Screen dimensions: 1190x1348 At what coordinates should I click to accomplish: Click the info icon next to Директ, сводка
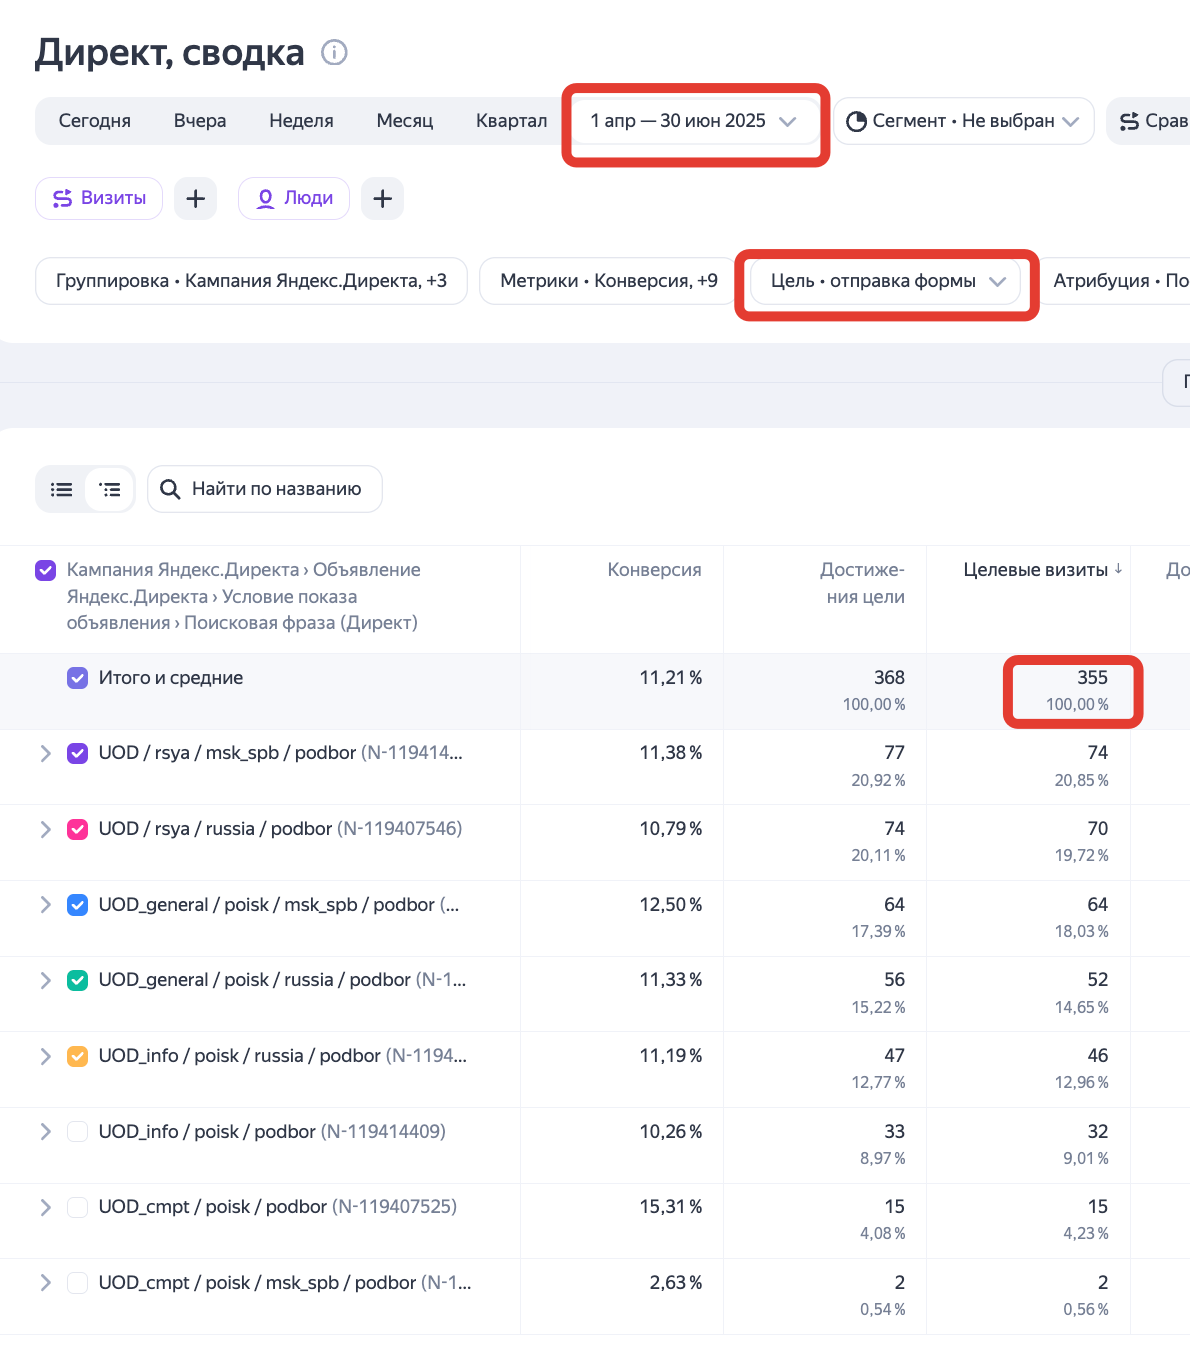pyautogui.click(x=334, y=52)
